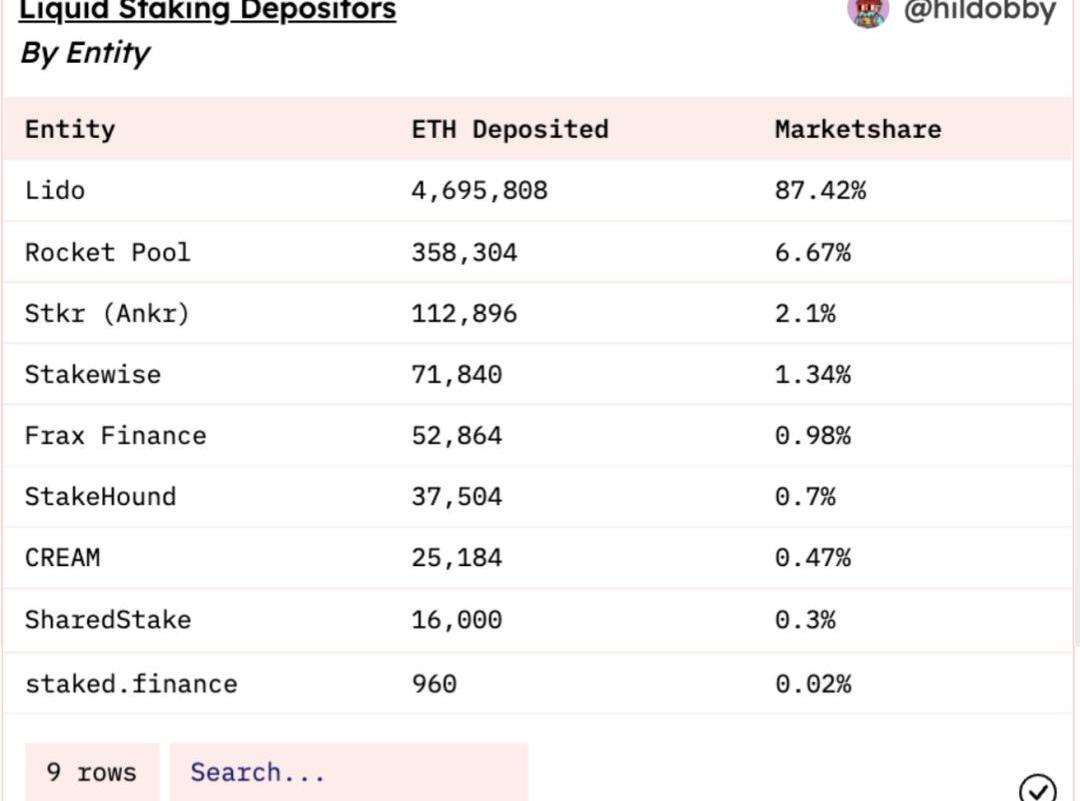This screenshot has width=1080, height=801.
Task: Click Lido's 87.42% marketshare value
Action: pyautogui.click(x=820, y=190)
